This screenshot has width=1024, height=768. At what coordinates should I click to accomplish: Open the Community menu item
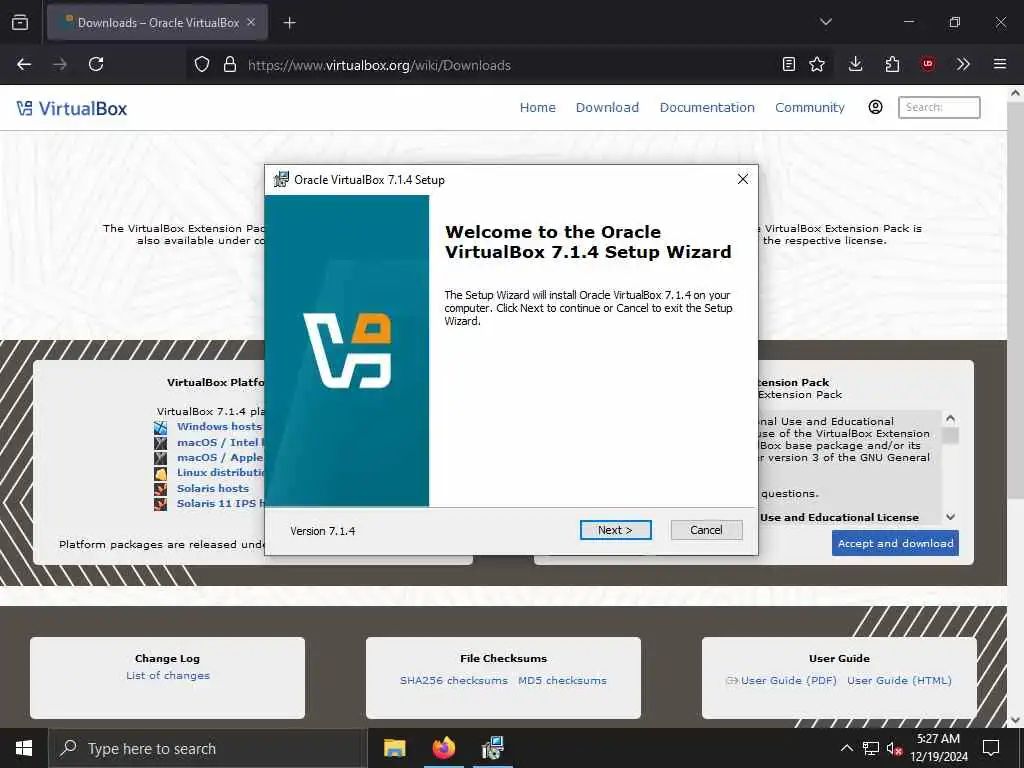coord(810,108)
